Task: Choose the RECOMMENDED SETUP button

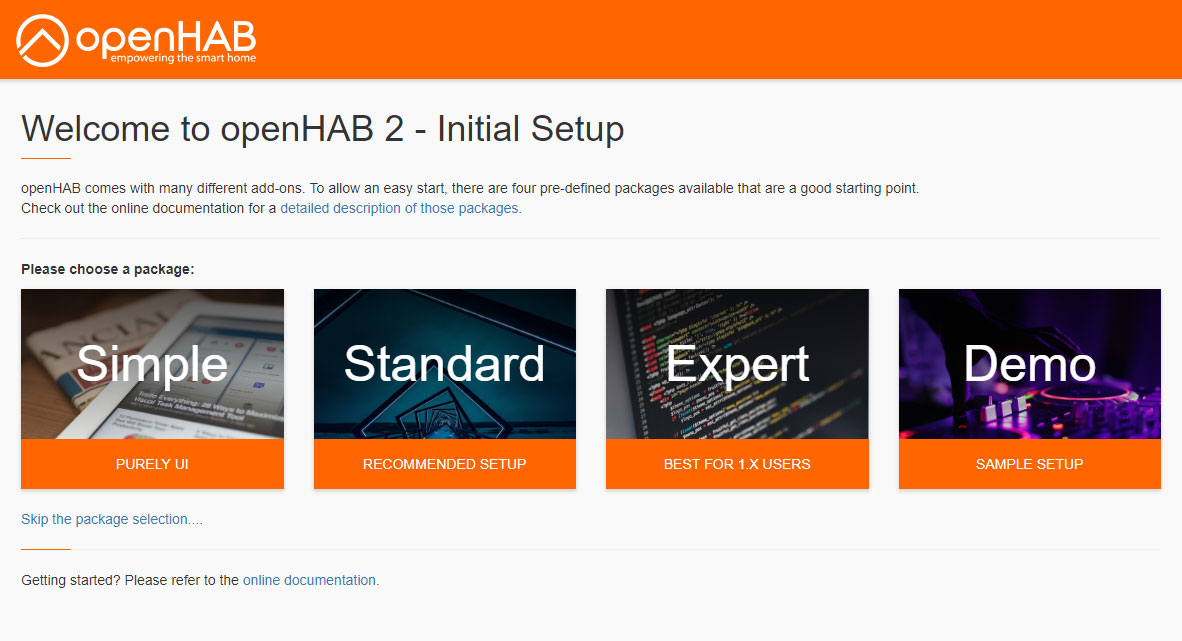Action: (x=445, y=464)
